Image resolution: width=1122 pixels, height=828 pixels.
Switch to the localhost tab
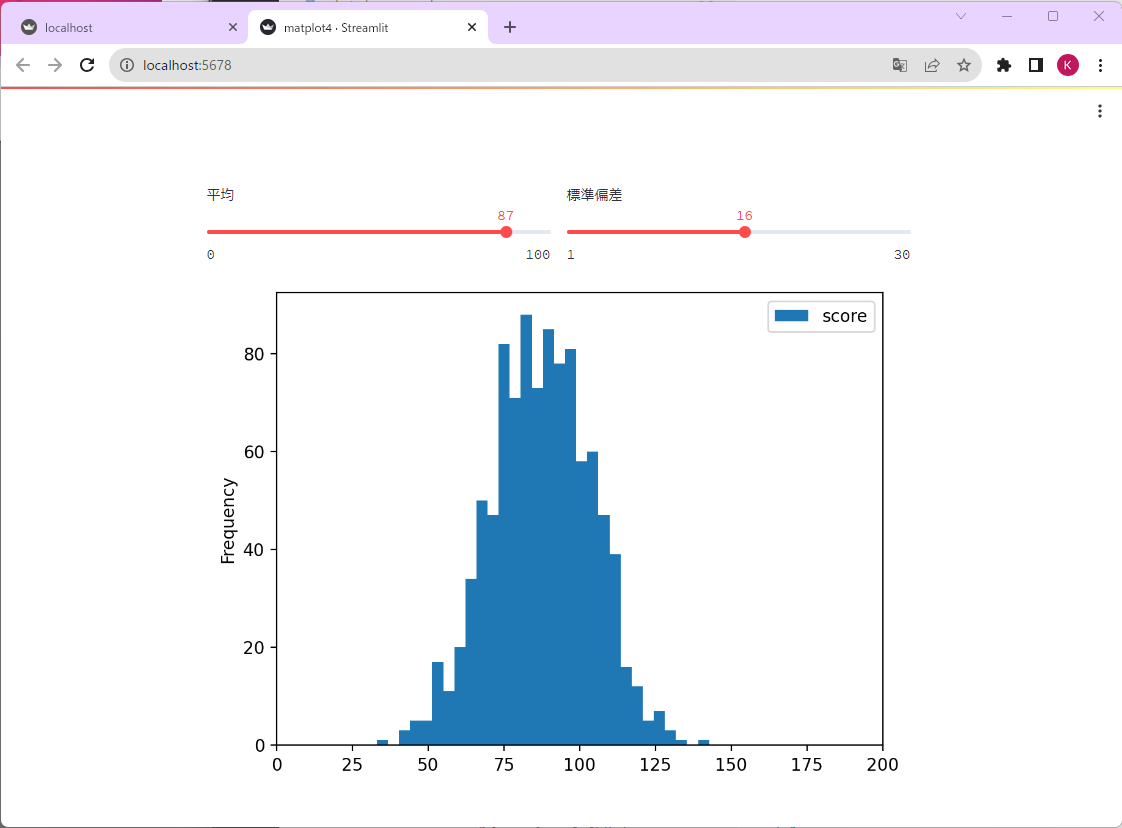(x=120, y=27)
